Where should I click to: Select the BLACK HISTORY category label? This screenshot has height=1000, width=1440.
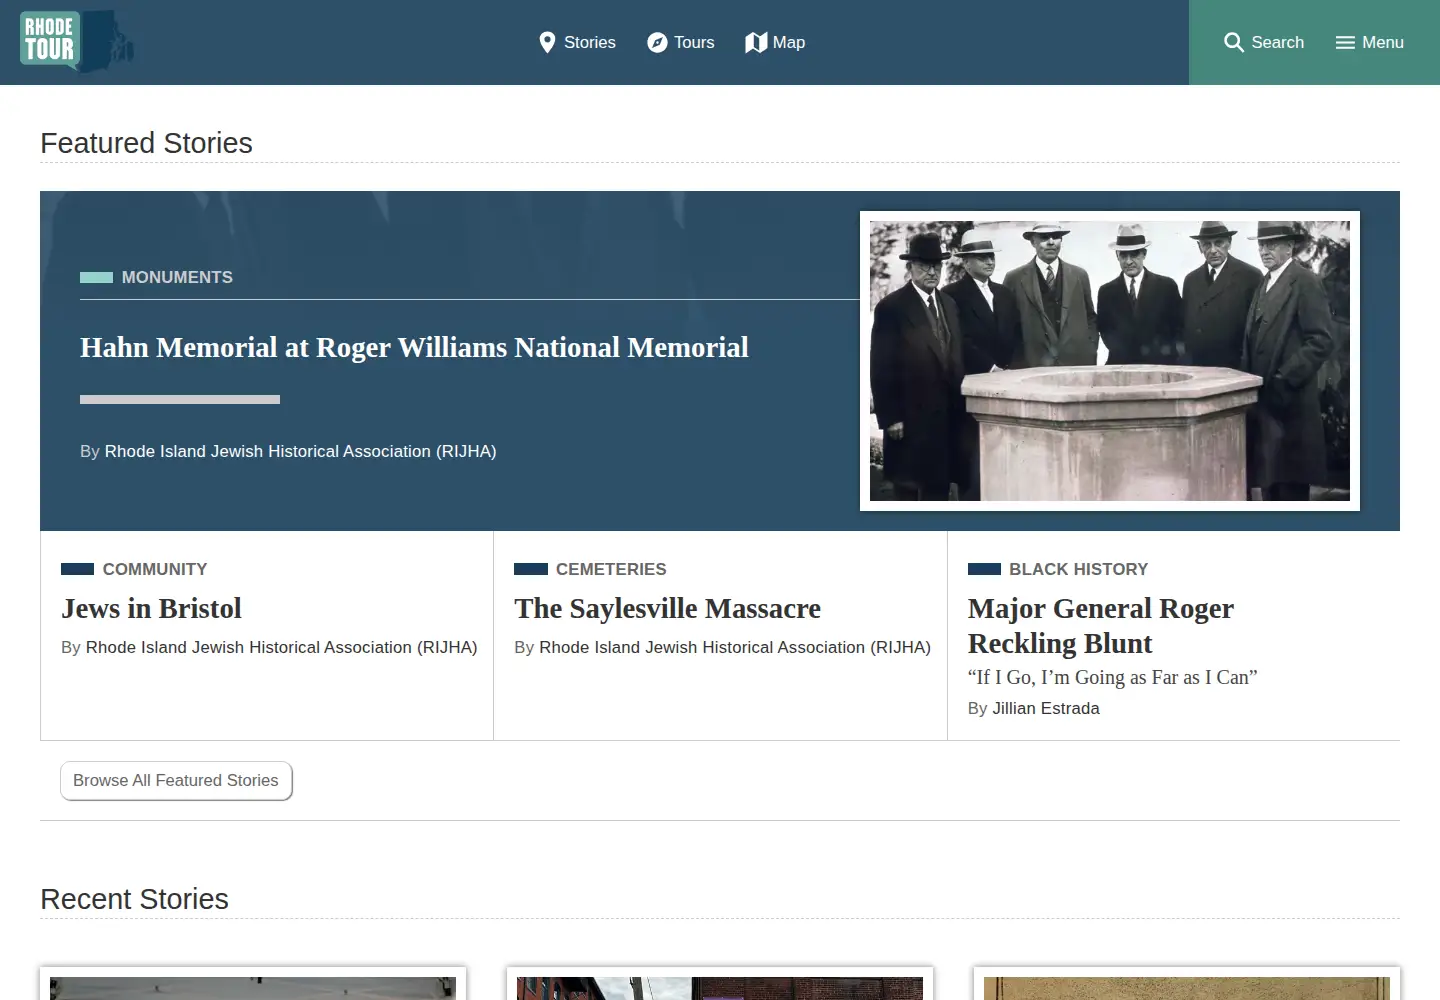(x=1078, y=569)
